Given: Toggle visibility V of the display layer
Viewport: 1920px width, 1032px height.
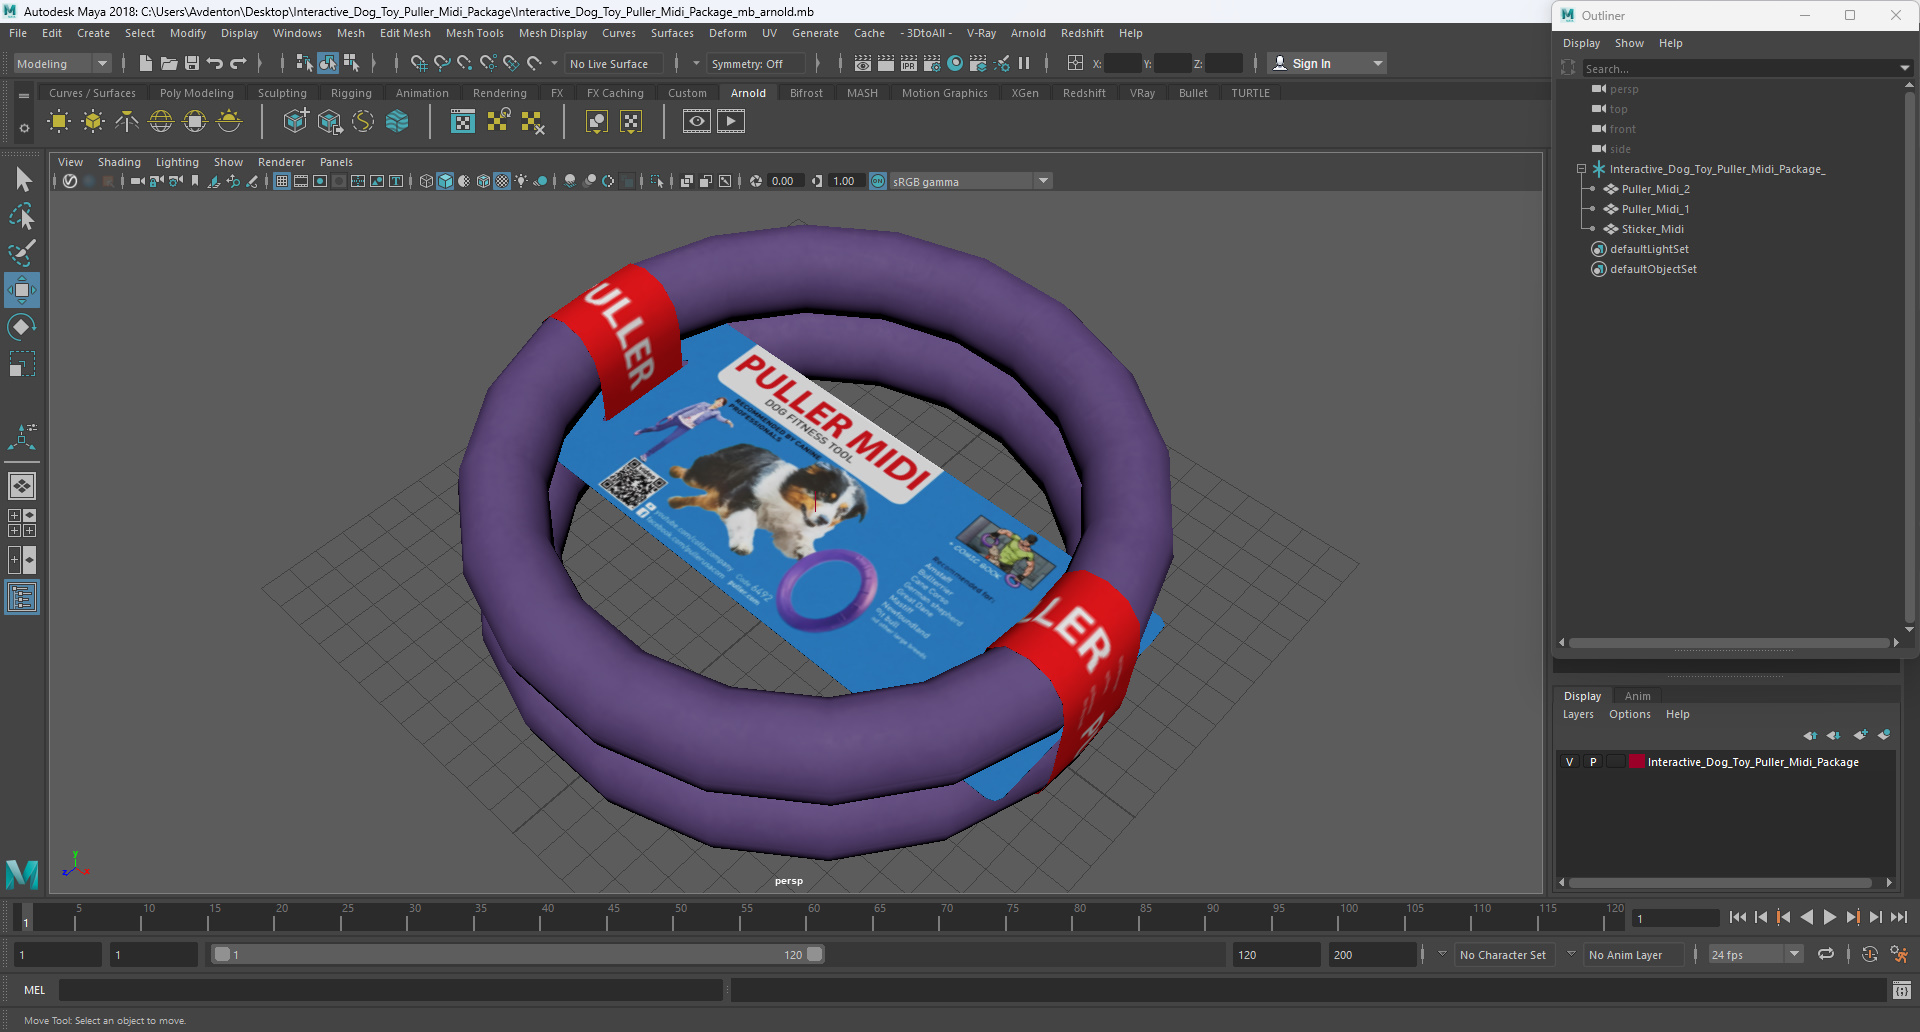Looking at the screenshot, I should coord(1569,762).
